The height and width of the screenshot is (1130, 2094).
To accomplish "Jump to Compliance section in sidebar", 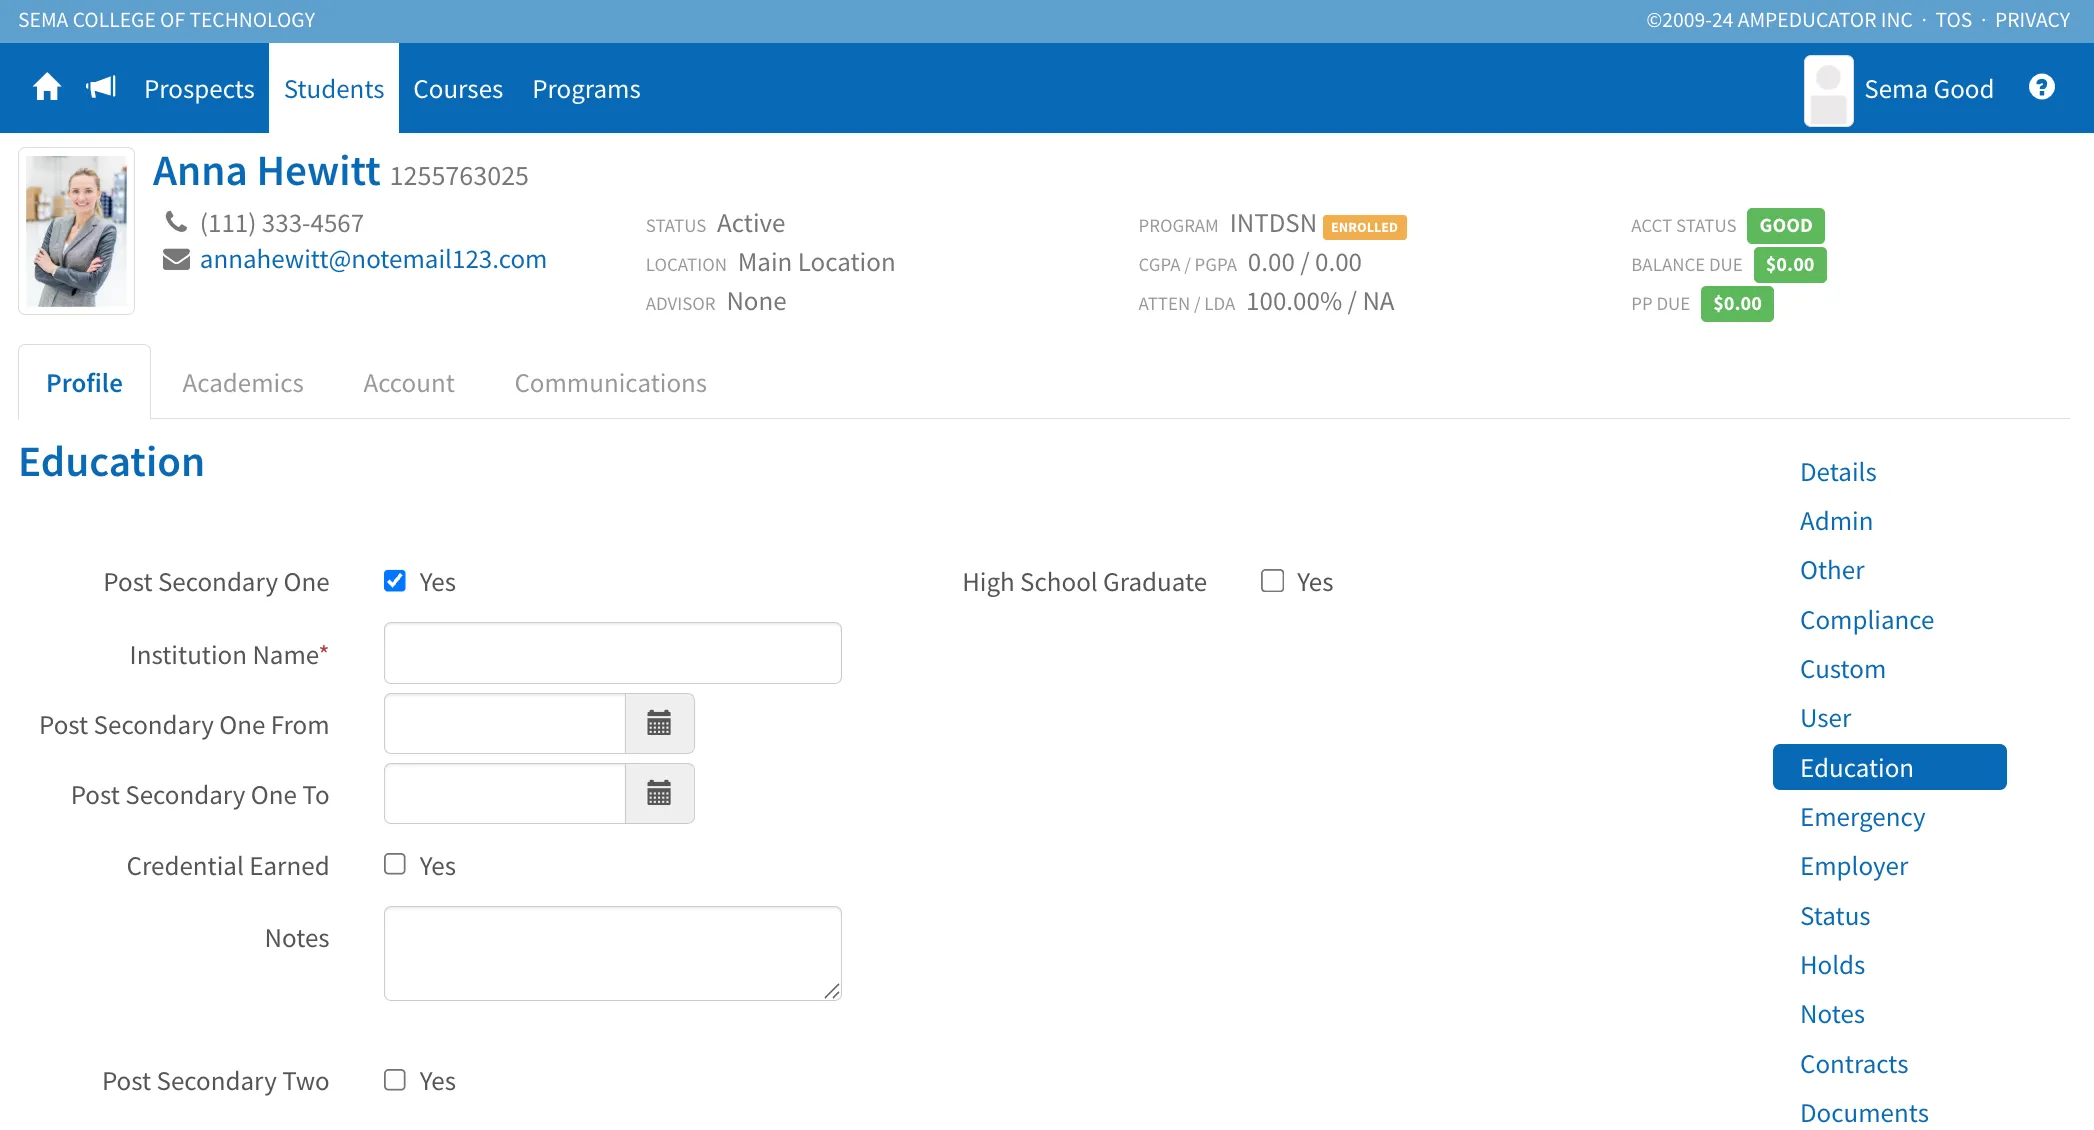I will click(x=1867, y=620).
